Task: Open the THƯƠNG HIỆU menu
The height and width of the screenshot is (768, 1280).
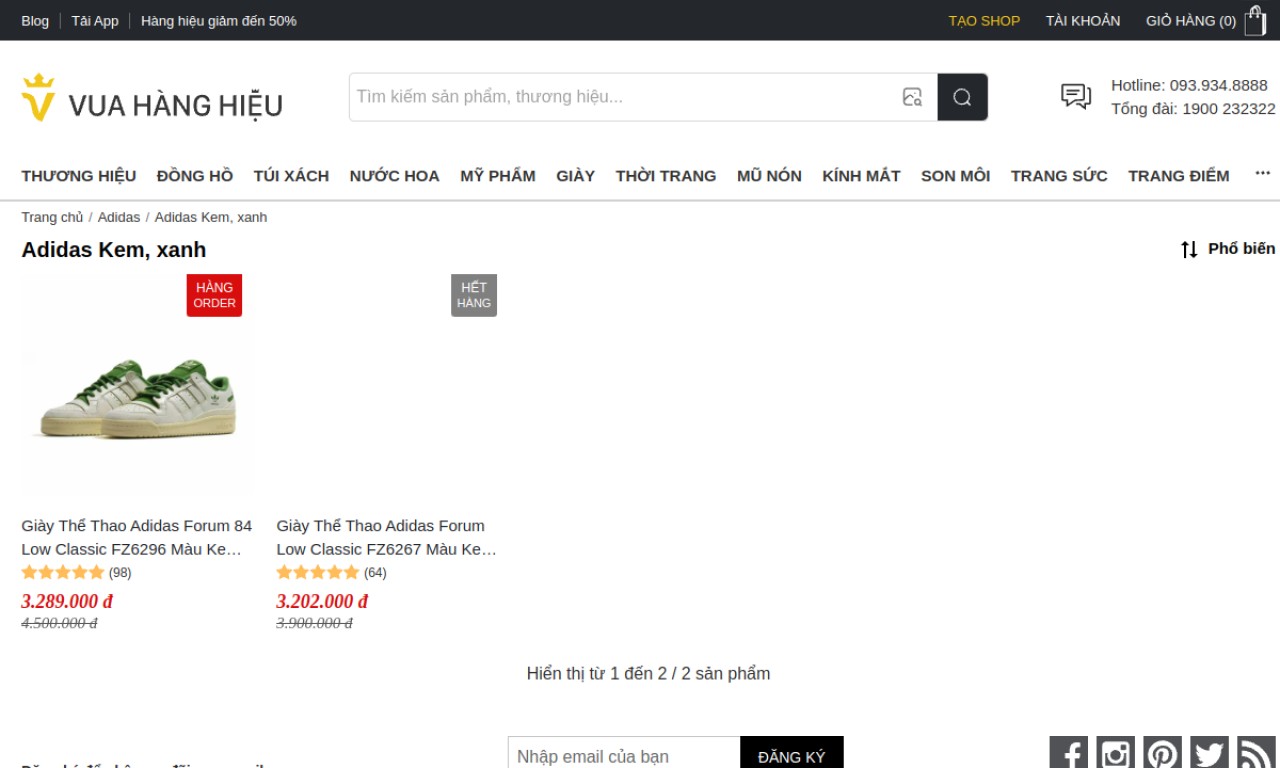Action: click(x=79, y=176)
